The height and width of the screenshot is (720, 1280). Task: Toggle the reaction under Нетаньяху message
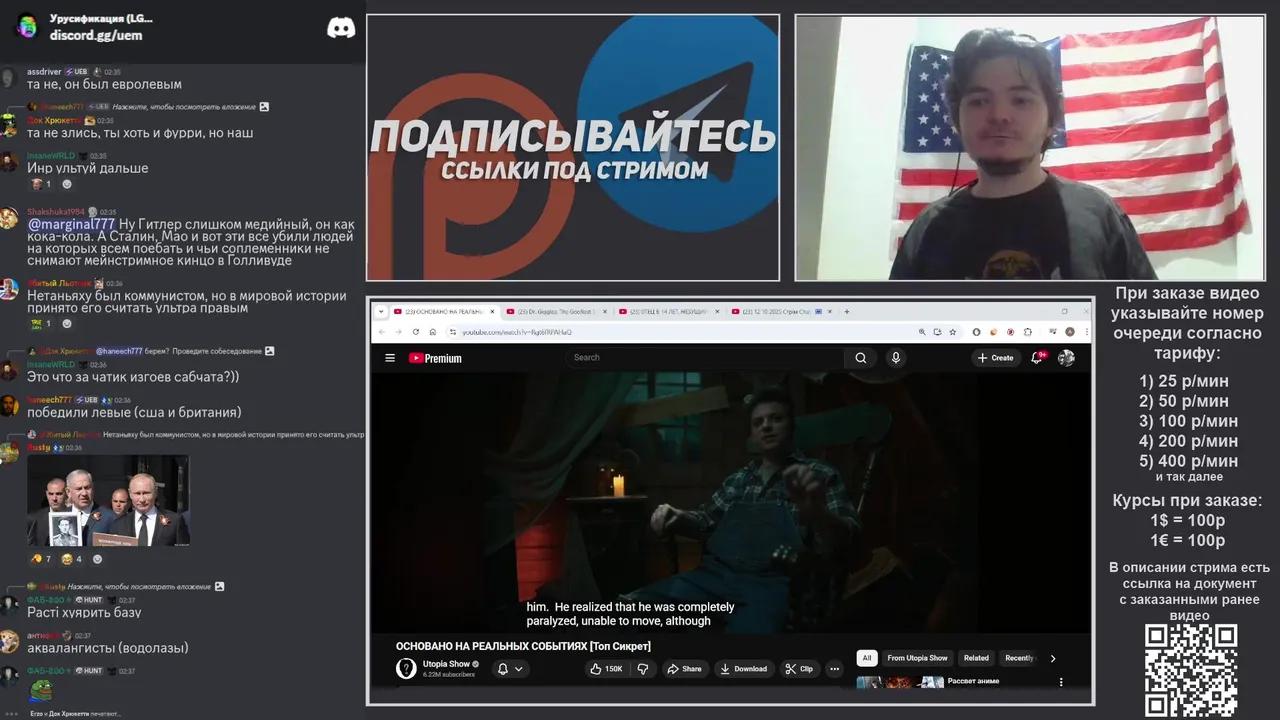point(40,324)
